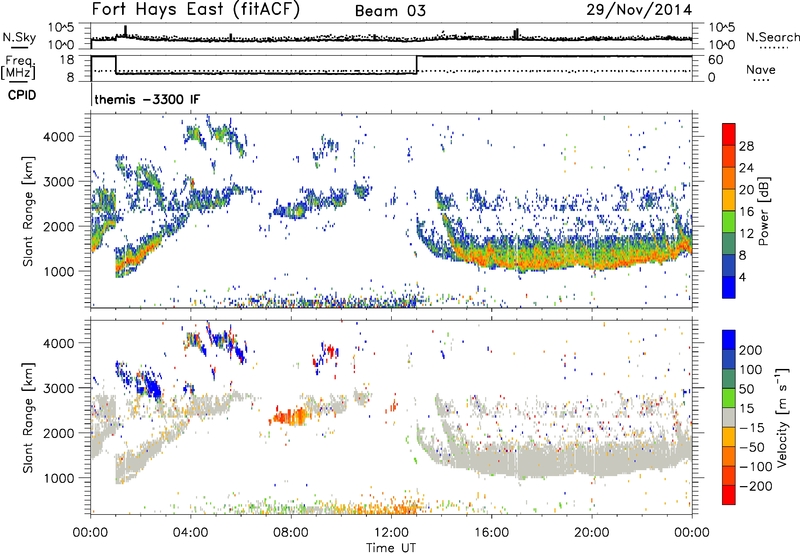Click the '20:00' time tick label
This screenshot has height=554, width=800.
[x=591, y=533]
